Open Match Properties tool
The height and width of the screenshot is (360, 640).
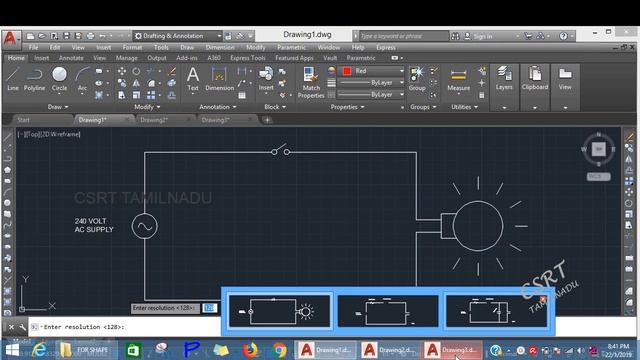[x=311, y=83]
